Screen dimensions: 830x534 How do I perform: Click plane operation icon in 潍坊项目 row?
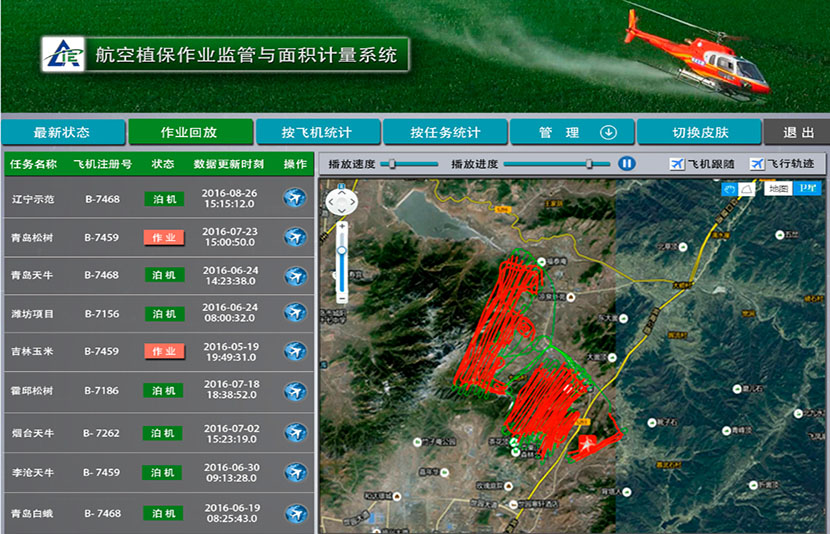(295, 313)
